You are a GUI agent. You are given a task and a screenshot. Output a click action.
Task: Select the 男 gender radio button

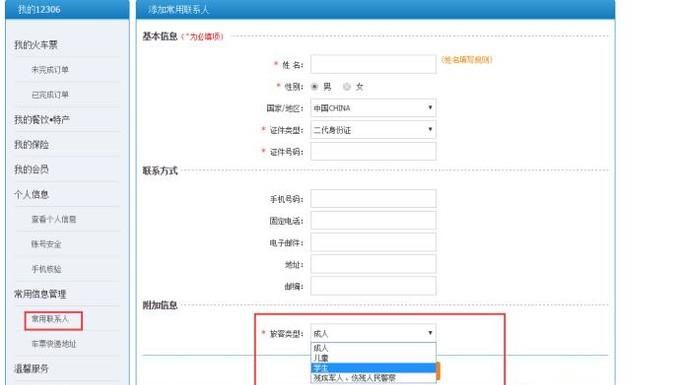coord(314,87)
